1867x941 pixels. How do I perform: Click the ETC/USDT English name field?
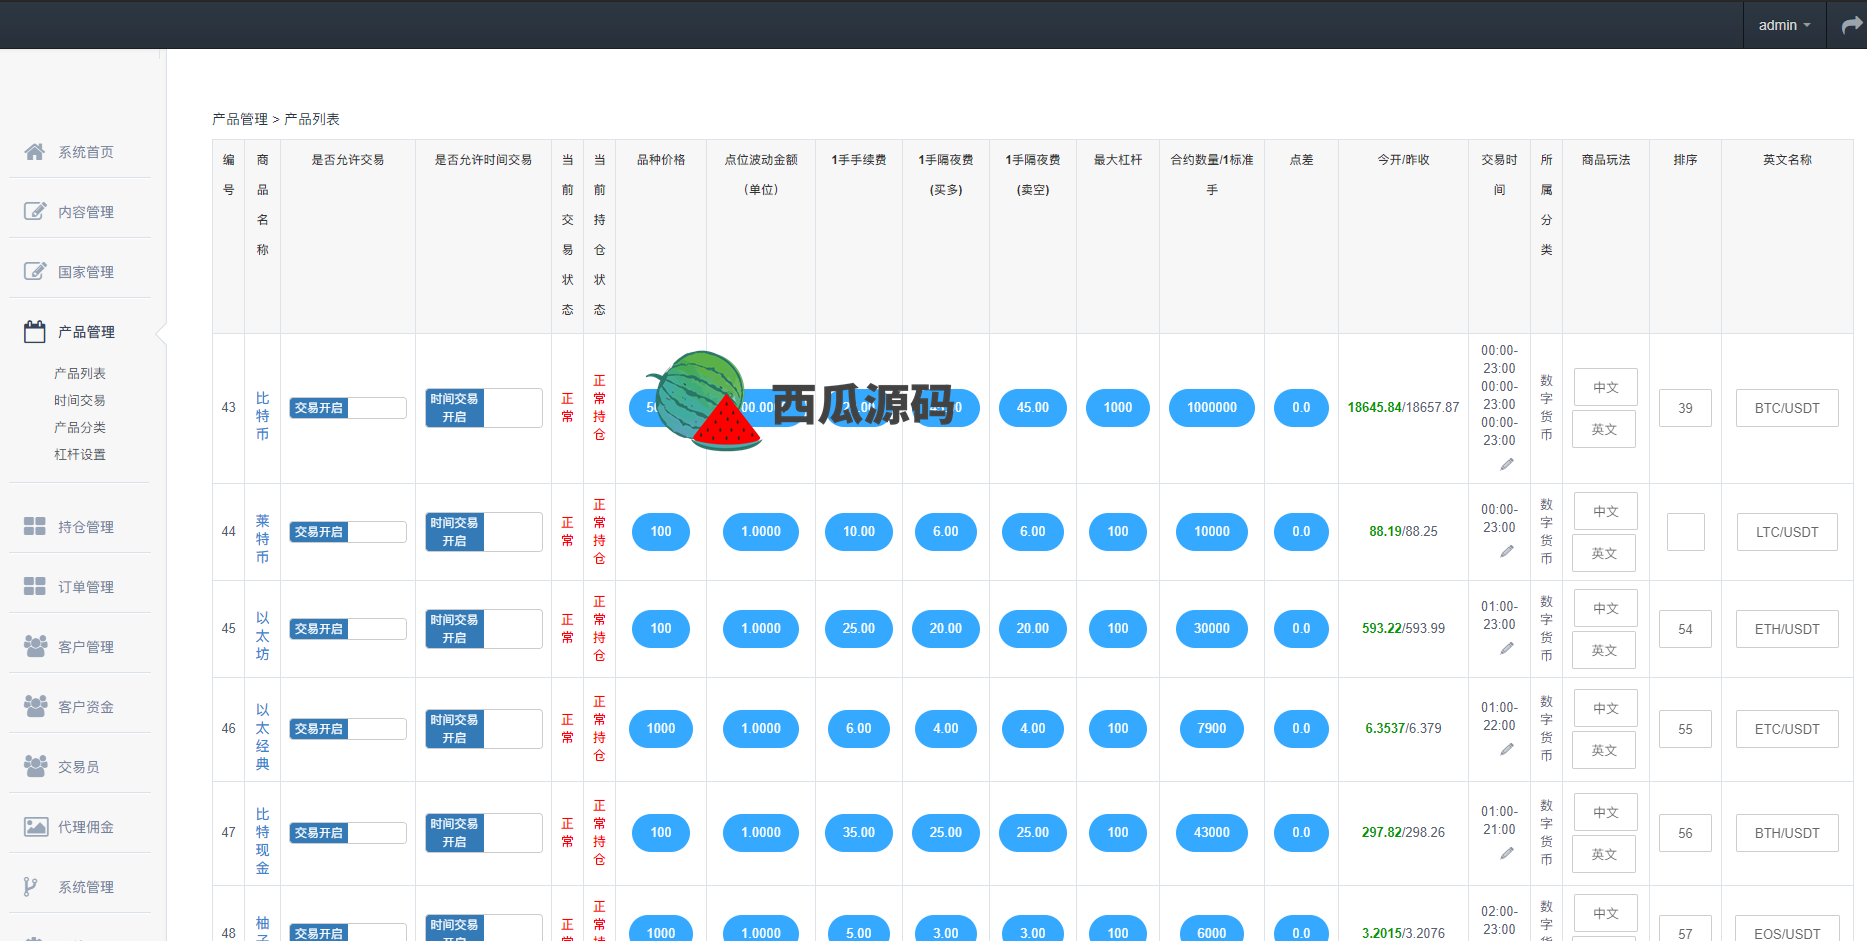[x=1787, y=729]
